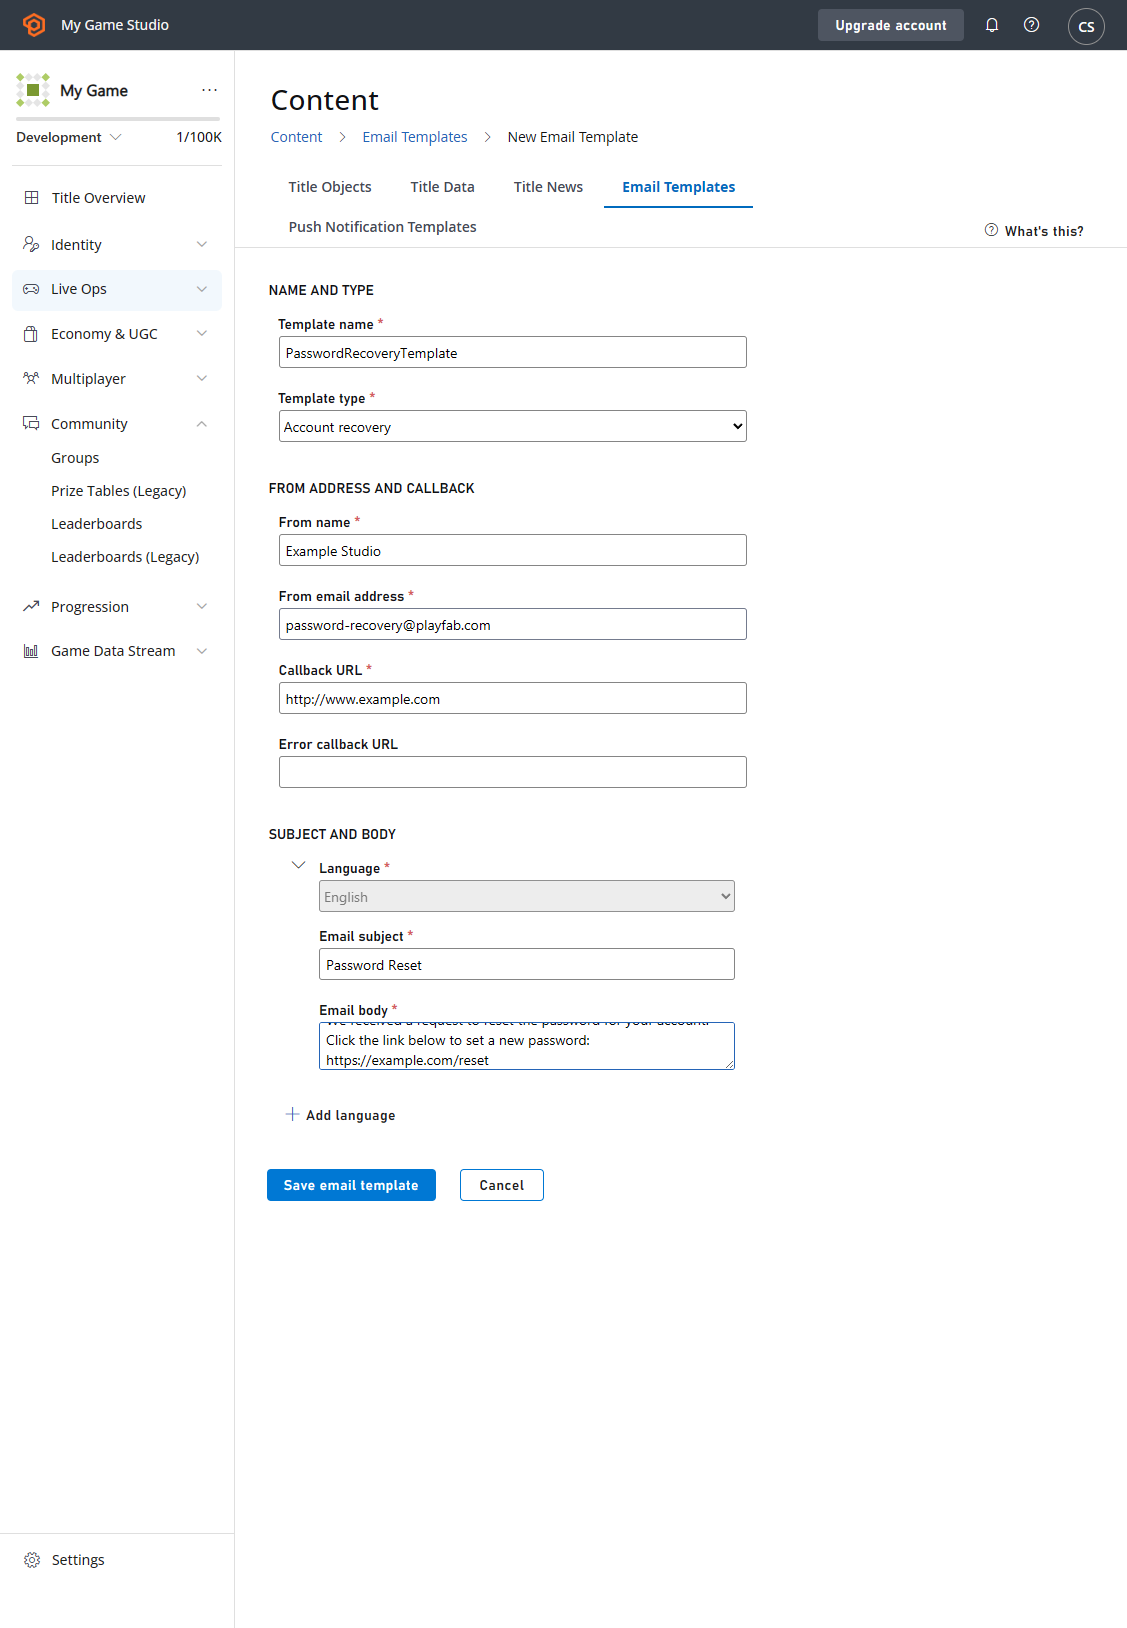Click Save email template button
The width and height of the screenshot is (1127, 1628).
(x=351, y=1185)
